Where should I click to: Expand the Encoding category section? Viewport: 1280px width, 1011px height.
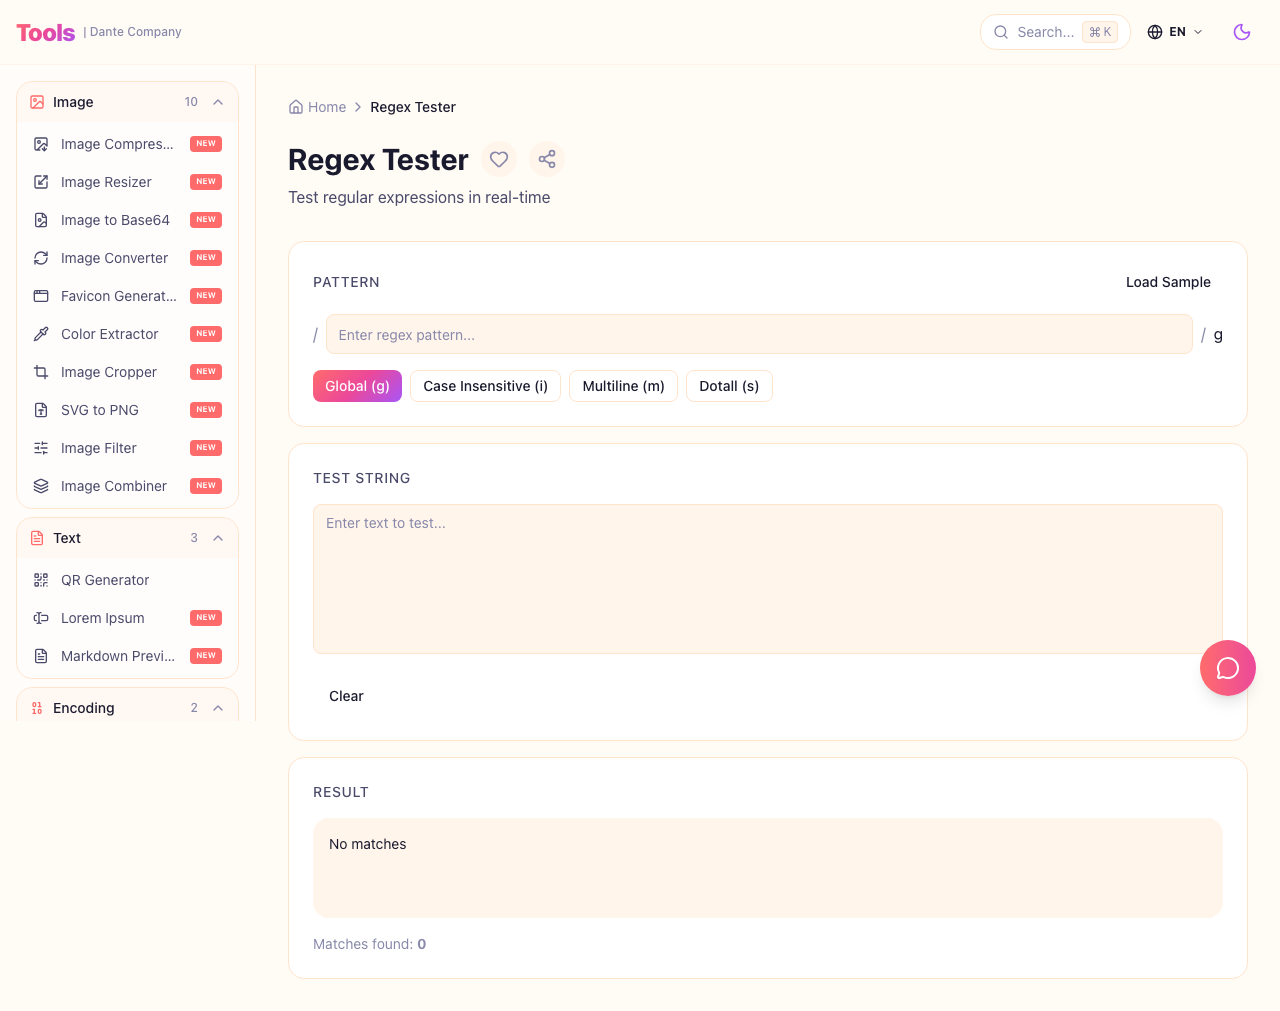click(x=218, y=708)
